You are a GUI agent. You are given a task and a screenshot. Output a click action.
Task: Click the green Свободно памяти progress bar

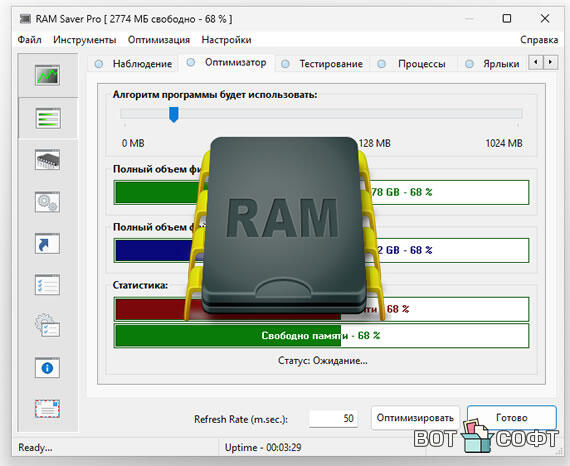pyautogui.click(x=321, y=336)
